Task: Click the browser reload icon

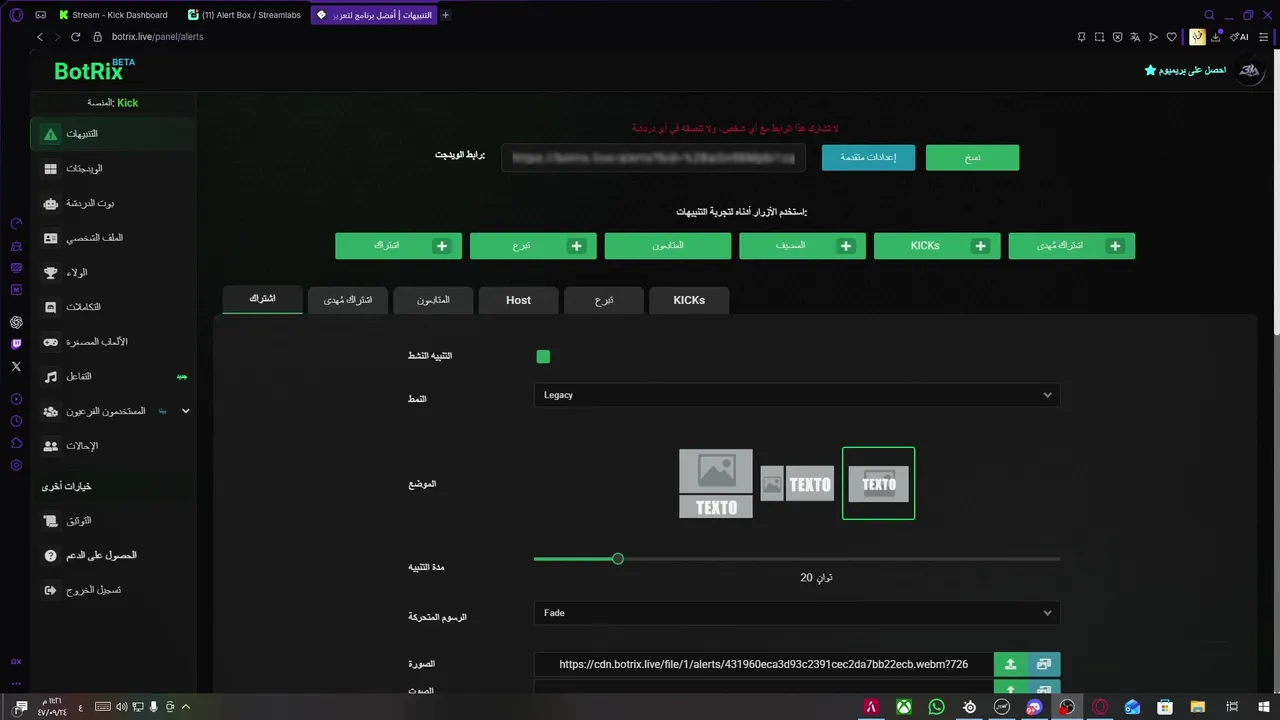Action: pyautogui.click(x=75, y=37)
